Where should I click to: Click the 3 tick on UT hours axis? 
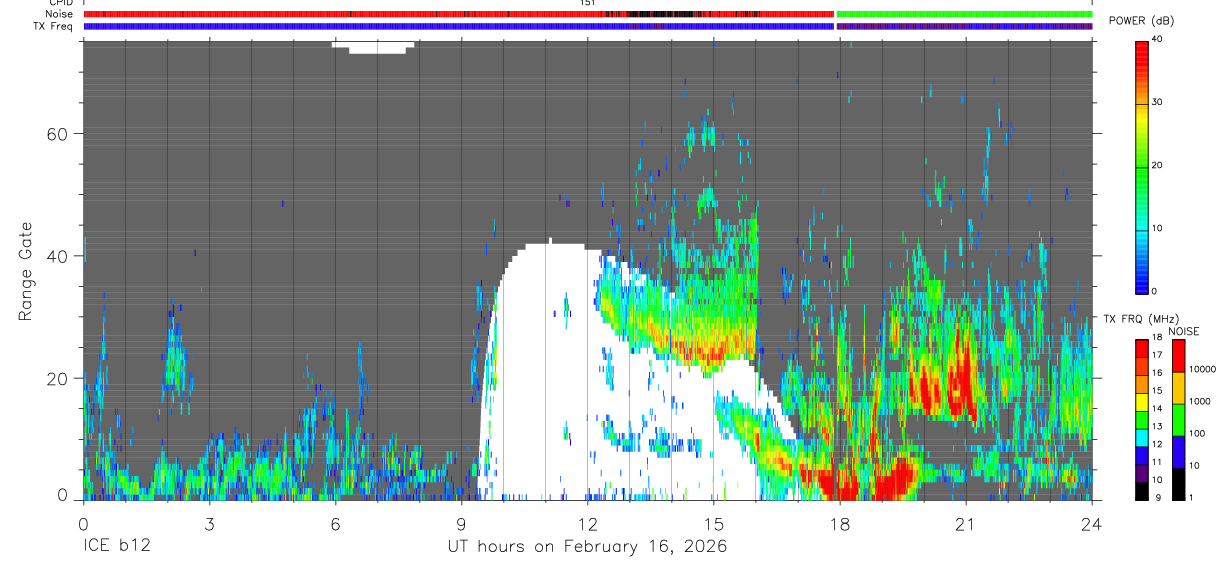coord(209,524)
